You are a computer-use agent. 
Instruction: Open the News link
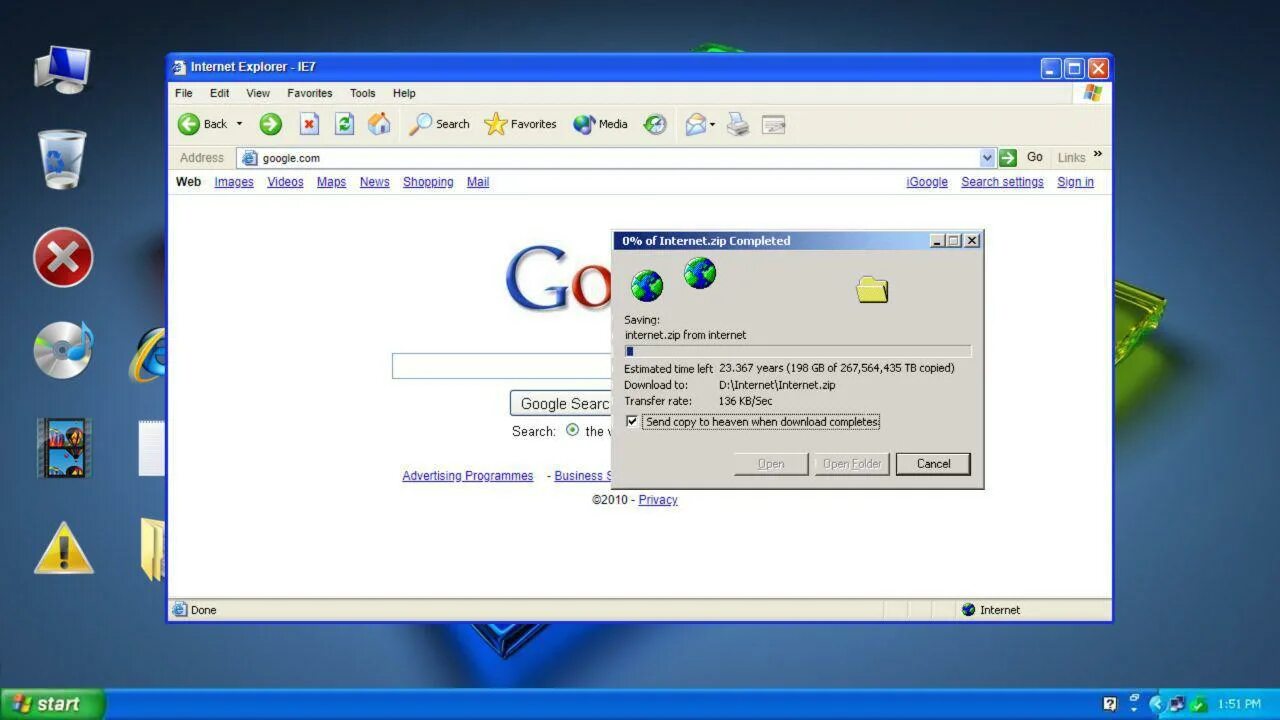pos(375,182)
